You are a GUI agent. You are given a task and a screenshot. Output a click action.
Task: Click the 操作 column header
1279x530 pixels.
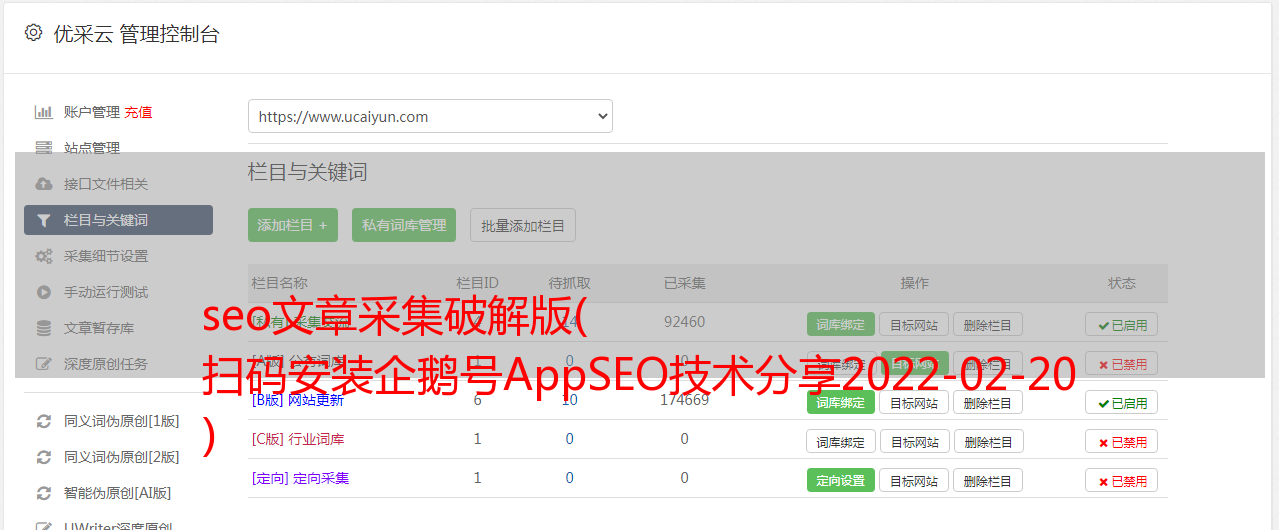(914, 283)
